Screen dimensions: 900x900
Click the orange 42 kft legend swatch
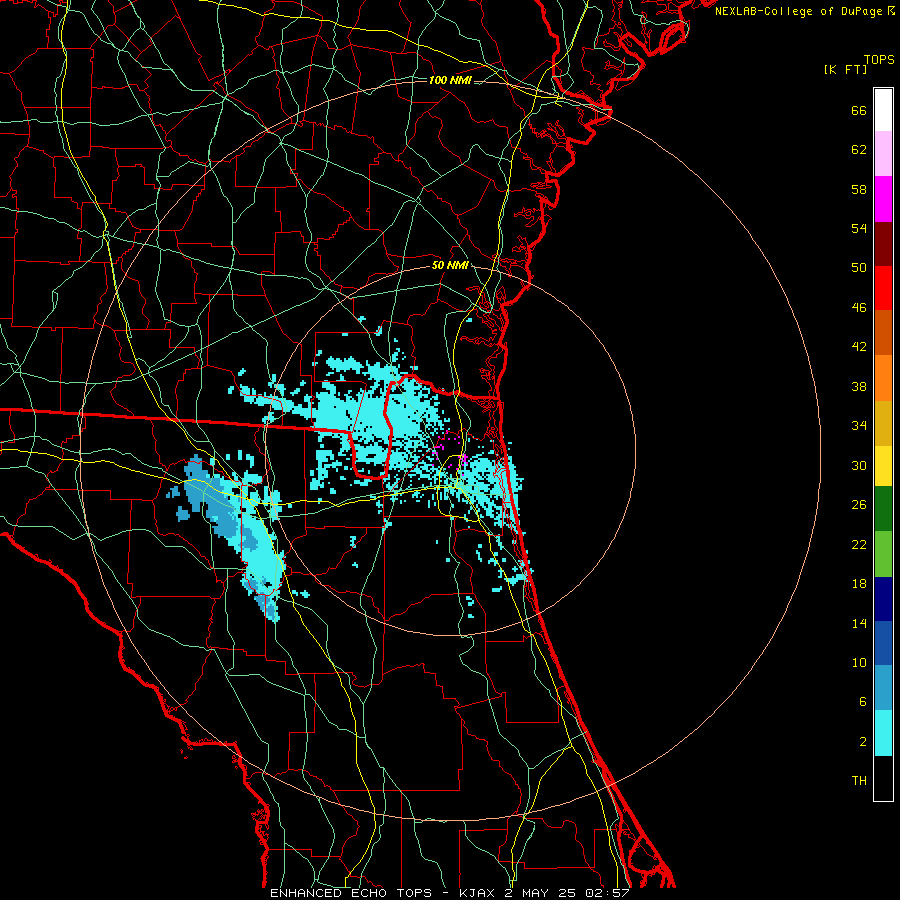point(883,378)
